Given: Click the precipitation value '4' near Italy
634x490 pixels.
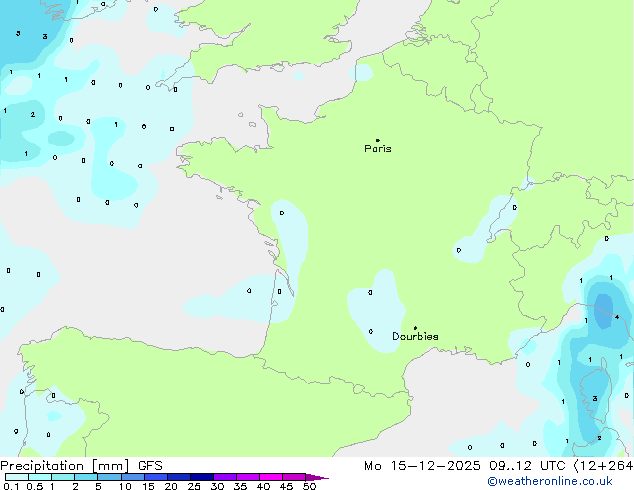Looking at the screenshot, I should [x=617, y=317].
